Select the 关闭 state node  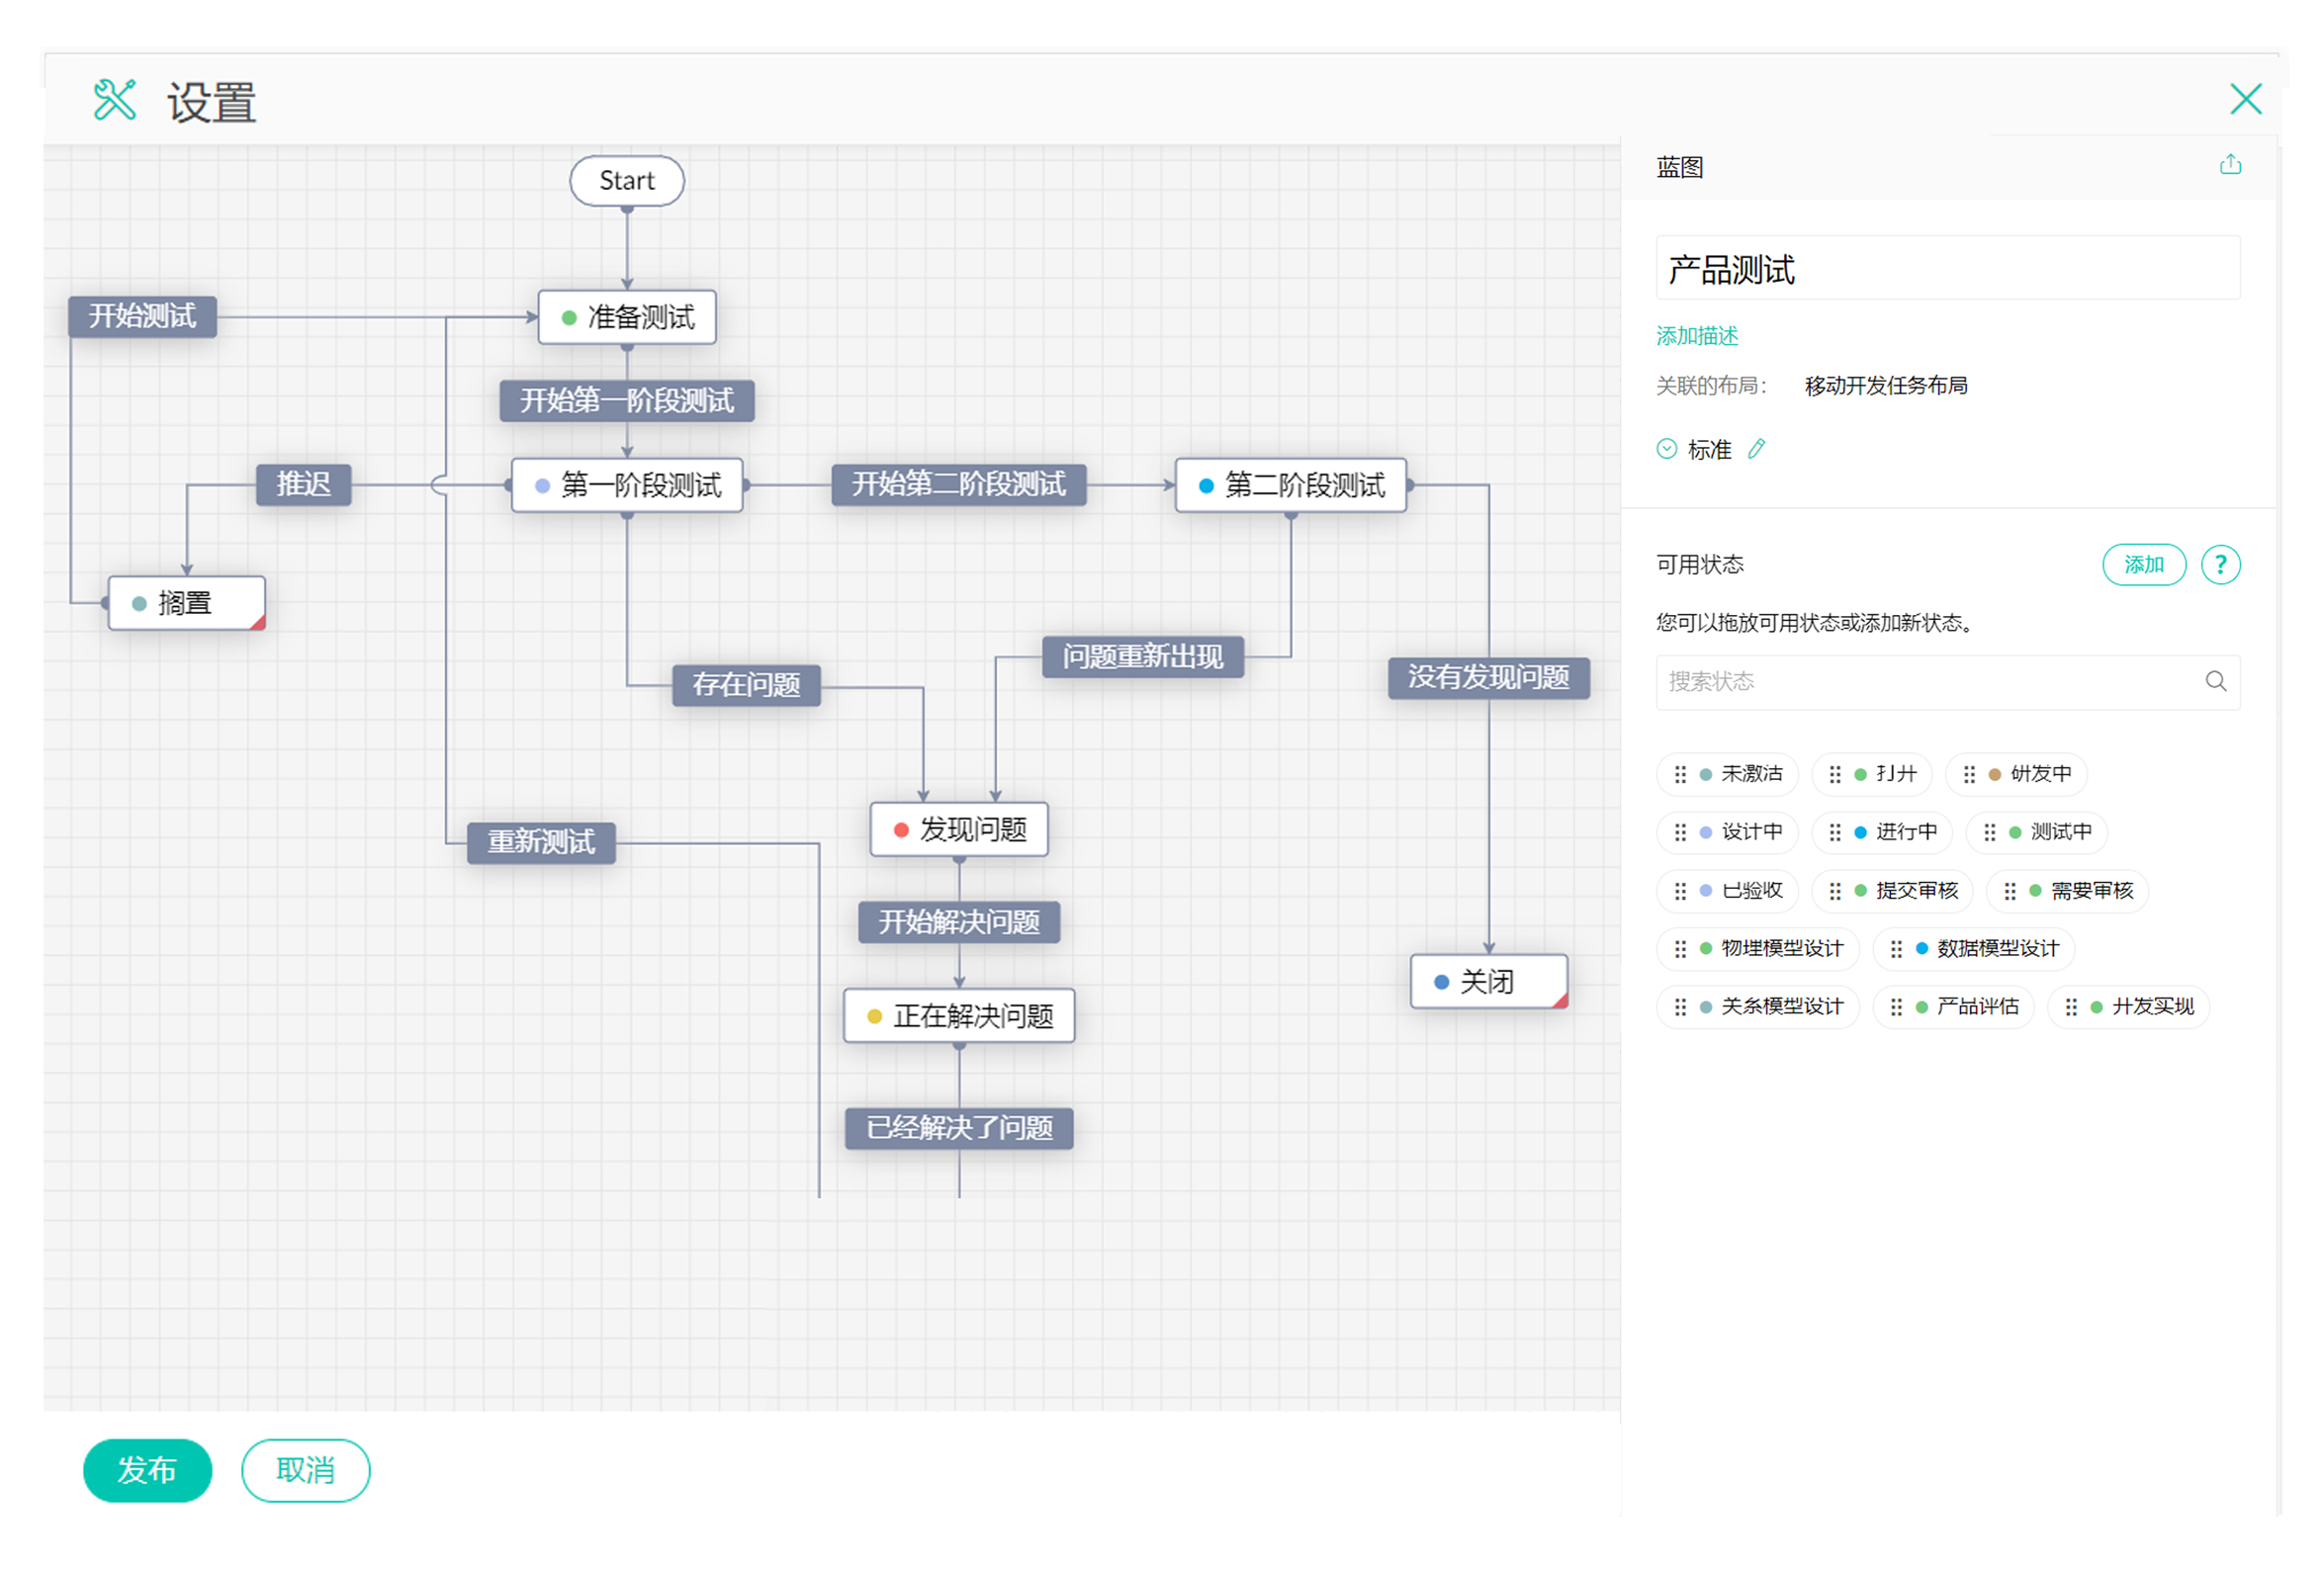click(x=1486, y=981)
